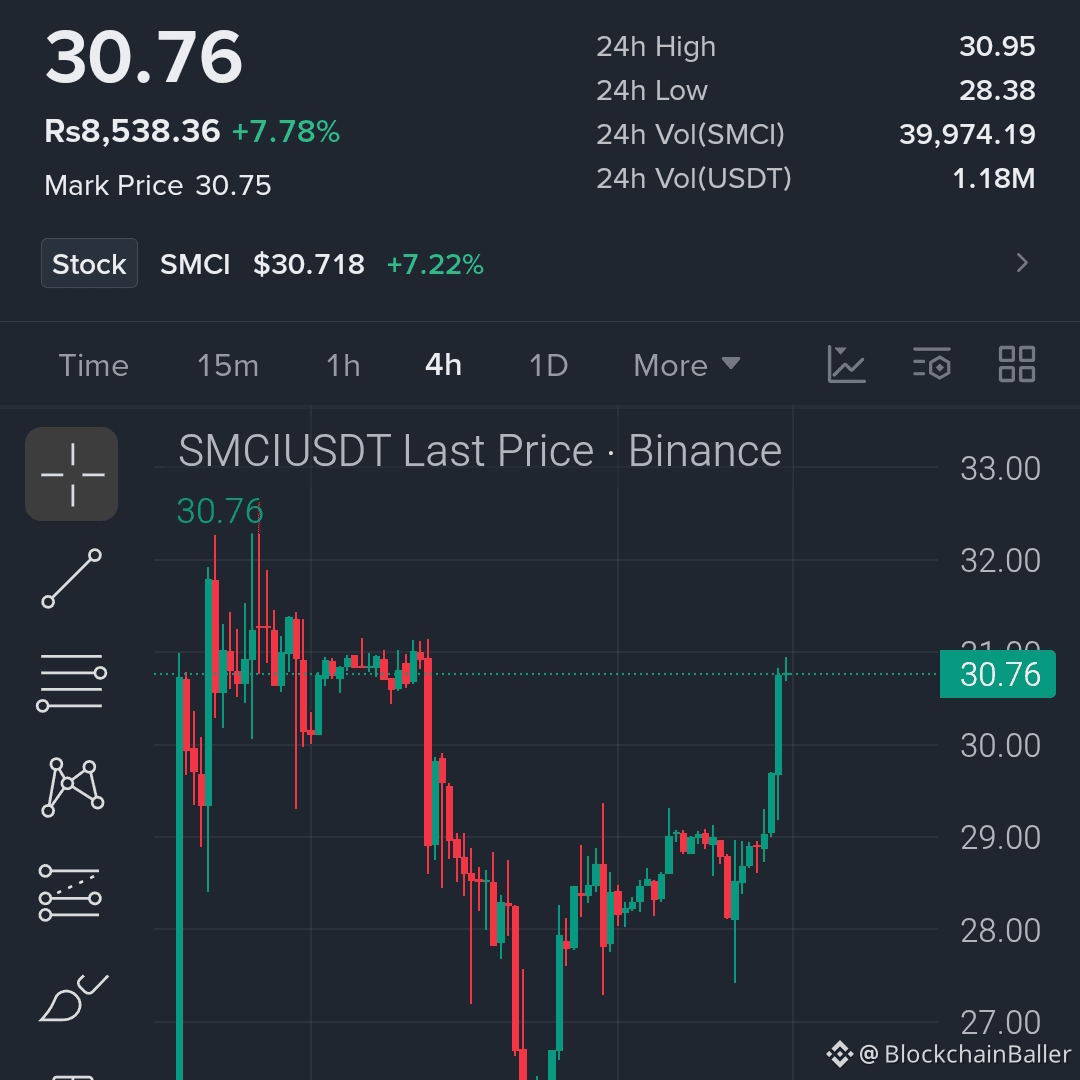The image size is (1080, 1080).
Task: Open chart settings list-gear icon
Action: click(932, 364)
